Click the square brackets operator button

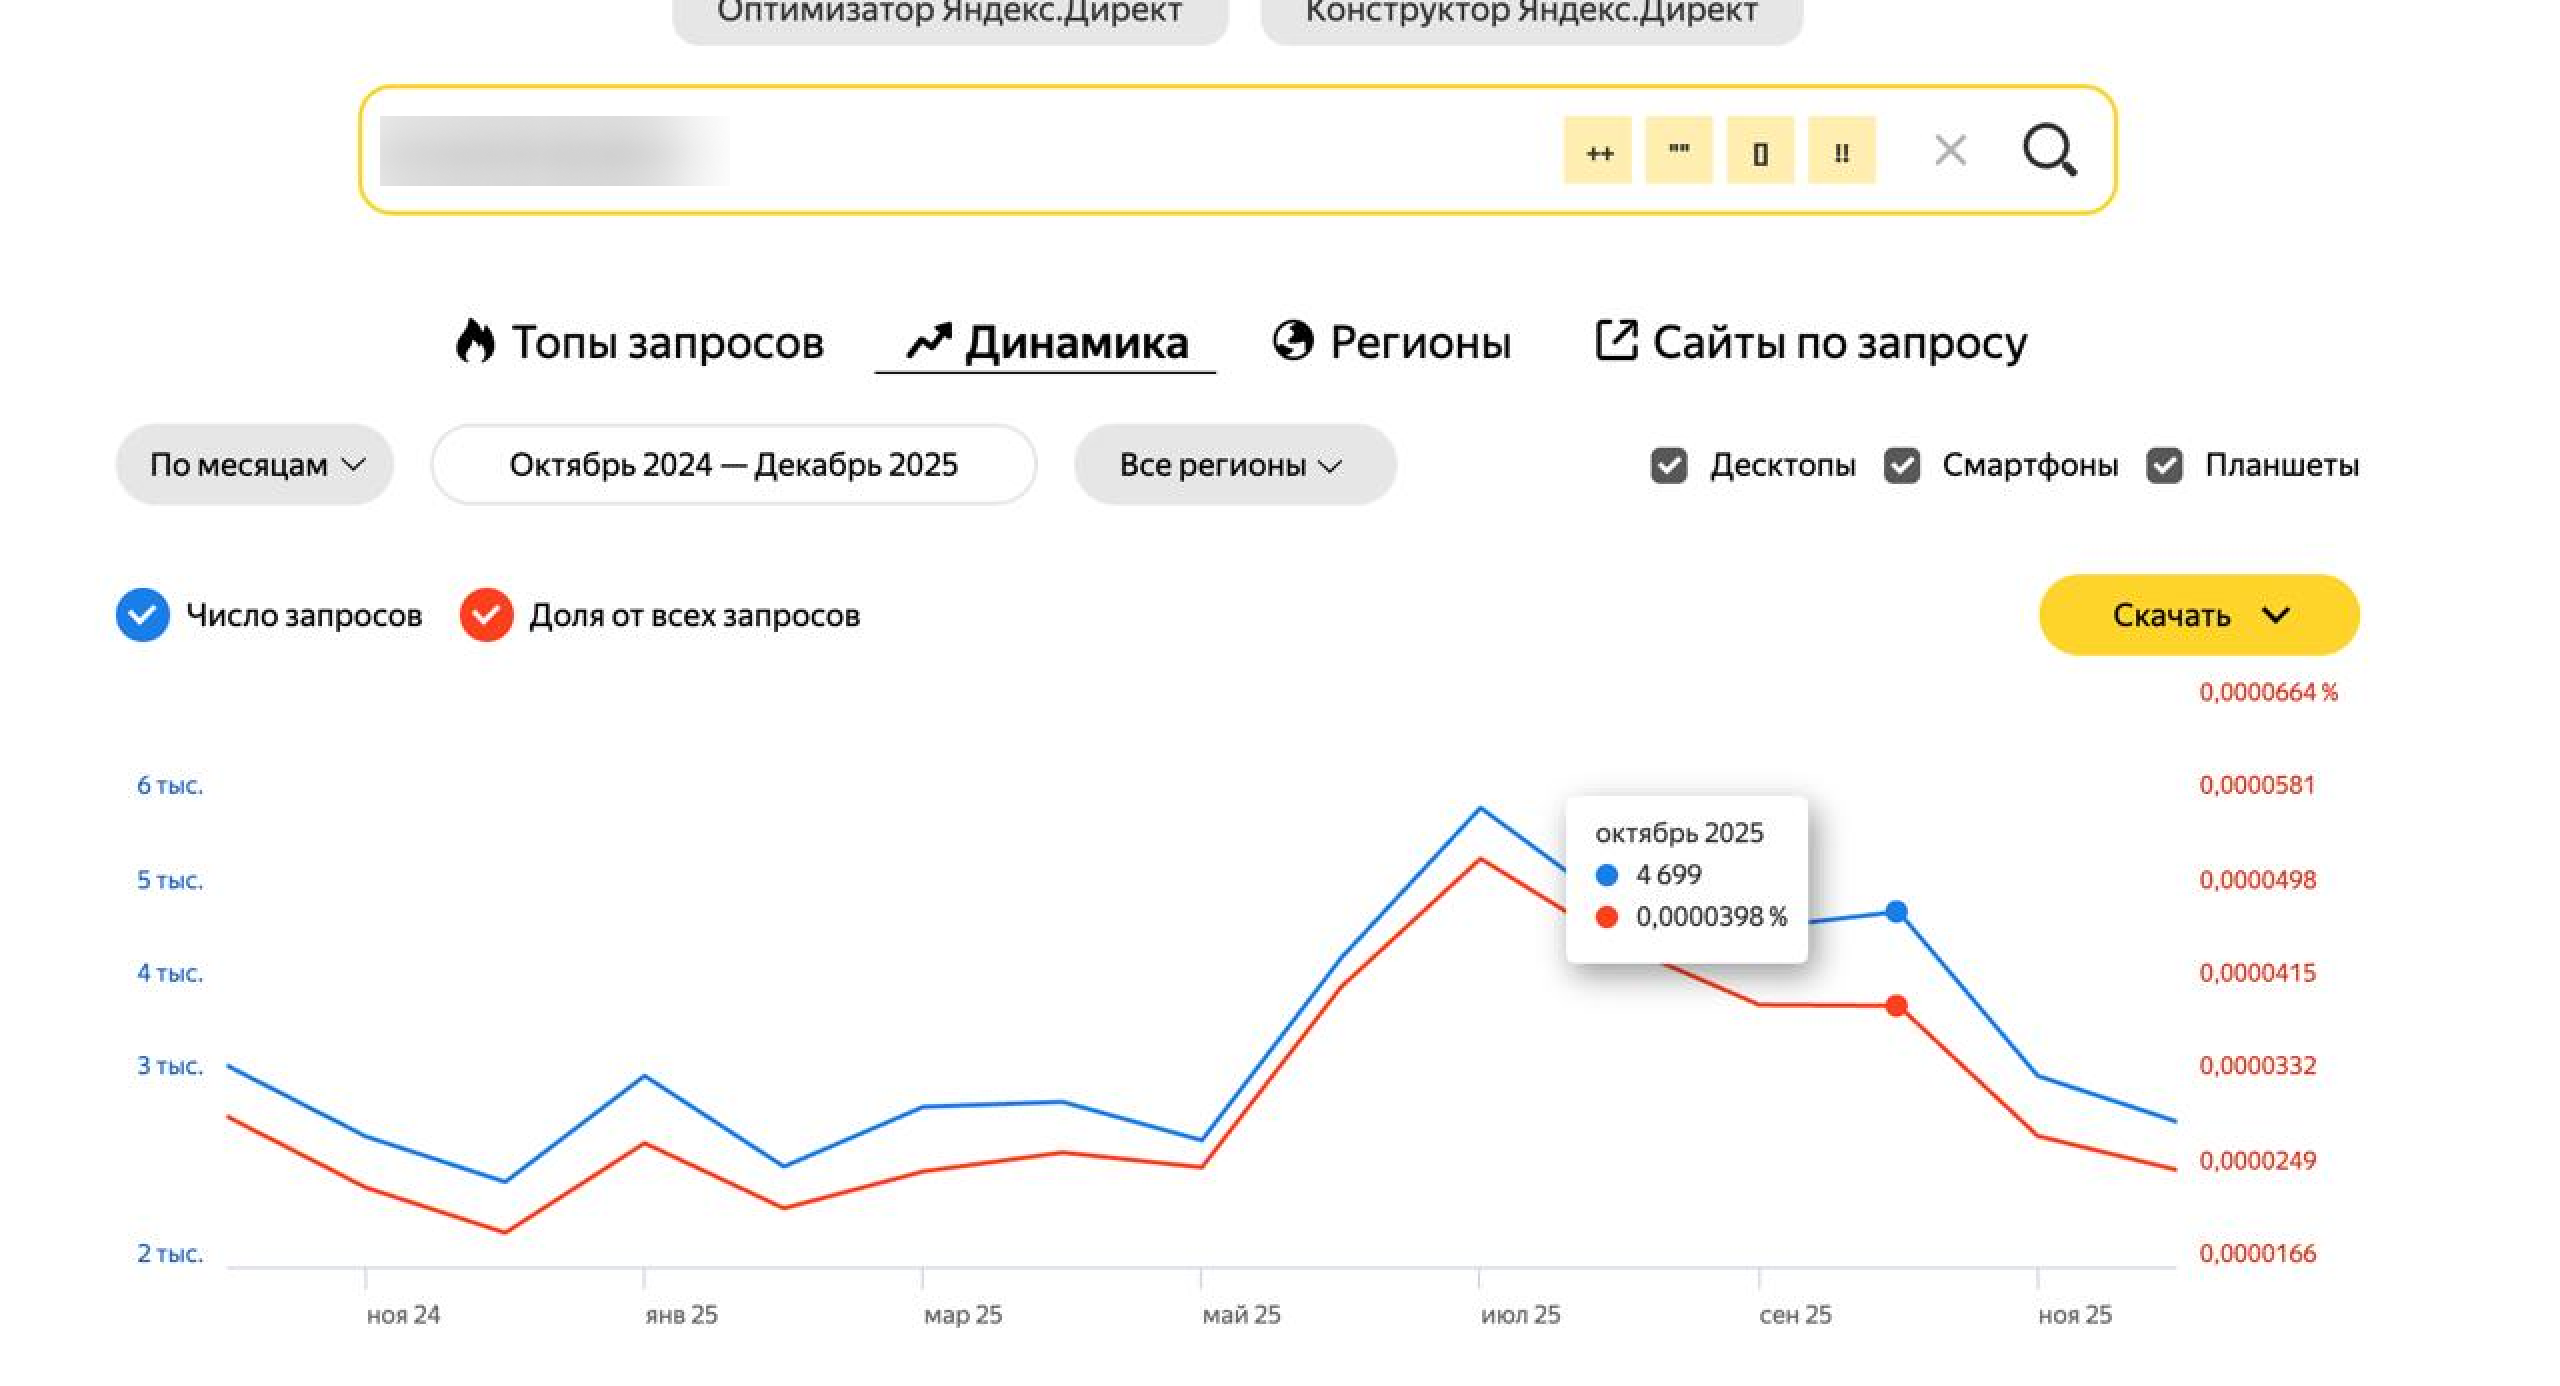point(1760,151)
